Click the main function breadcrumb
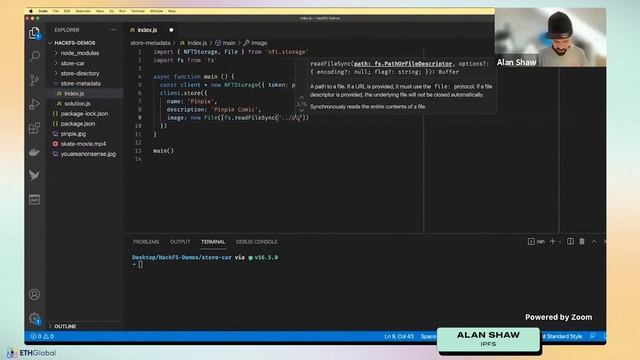 pyautogui.click(x=225, y=43)
